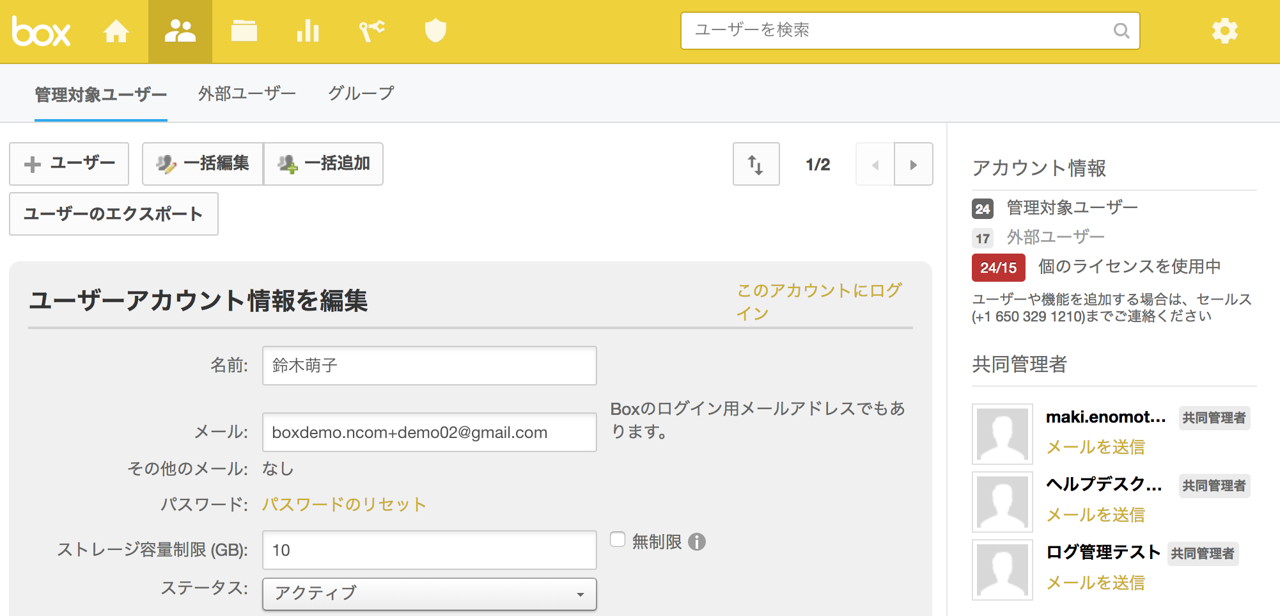Enable the 無制限 storage checkbox
Image resolution: width=1280 pixels, height=616 pixels.
[x=618, y=540]
